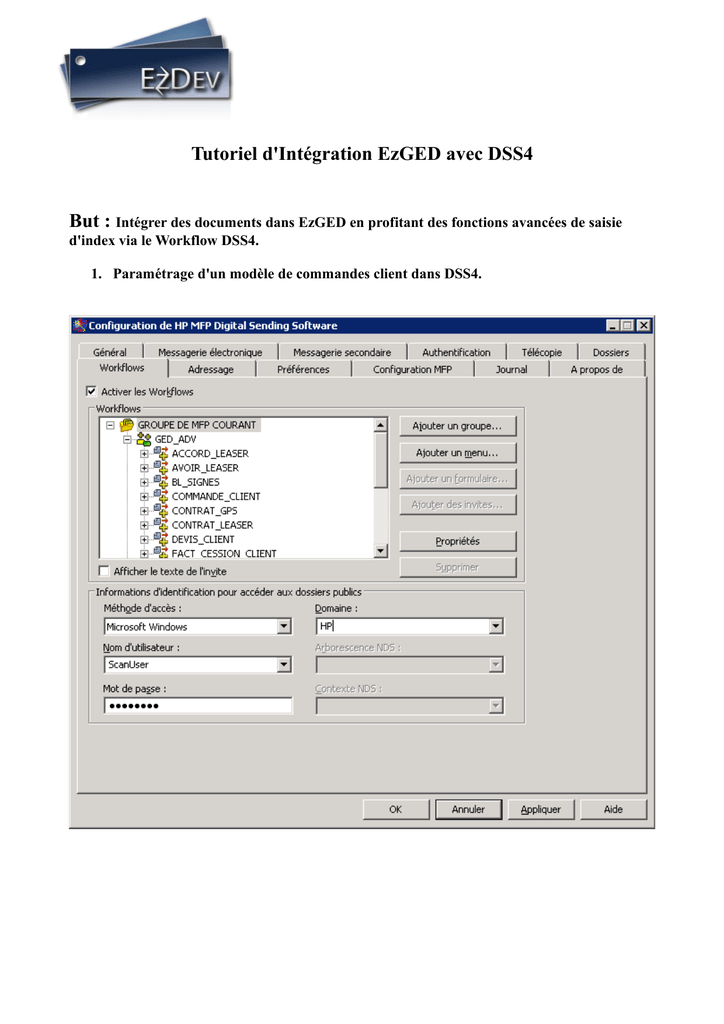Expand the AVOIR_LEASER node
Screen dimensions: 724x1024
[x=144, y=468]
